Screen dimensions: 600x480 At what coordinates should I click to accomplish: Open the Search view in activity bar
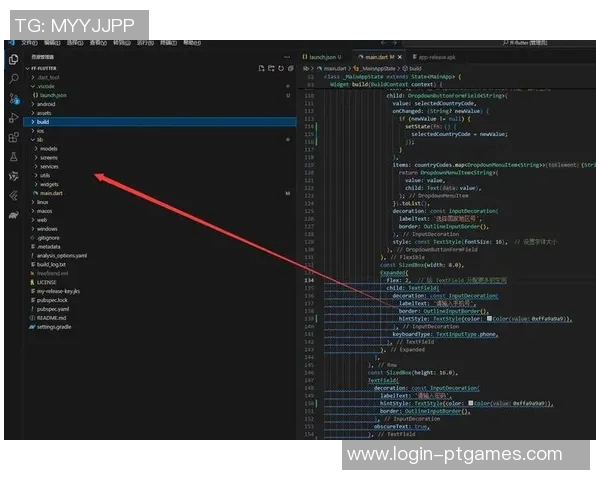point(13,77)
